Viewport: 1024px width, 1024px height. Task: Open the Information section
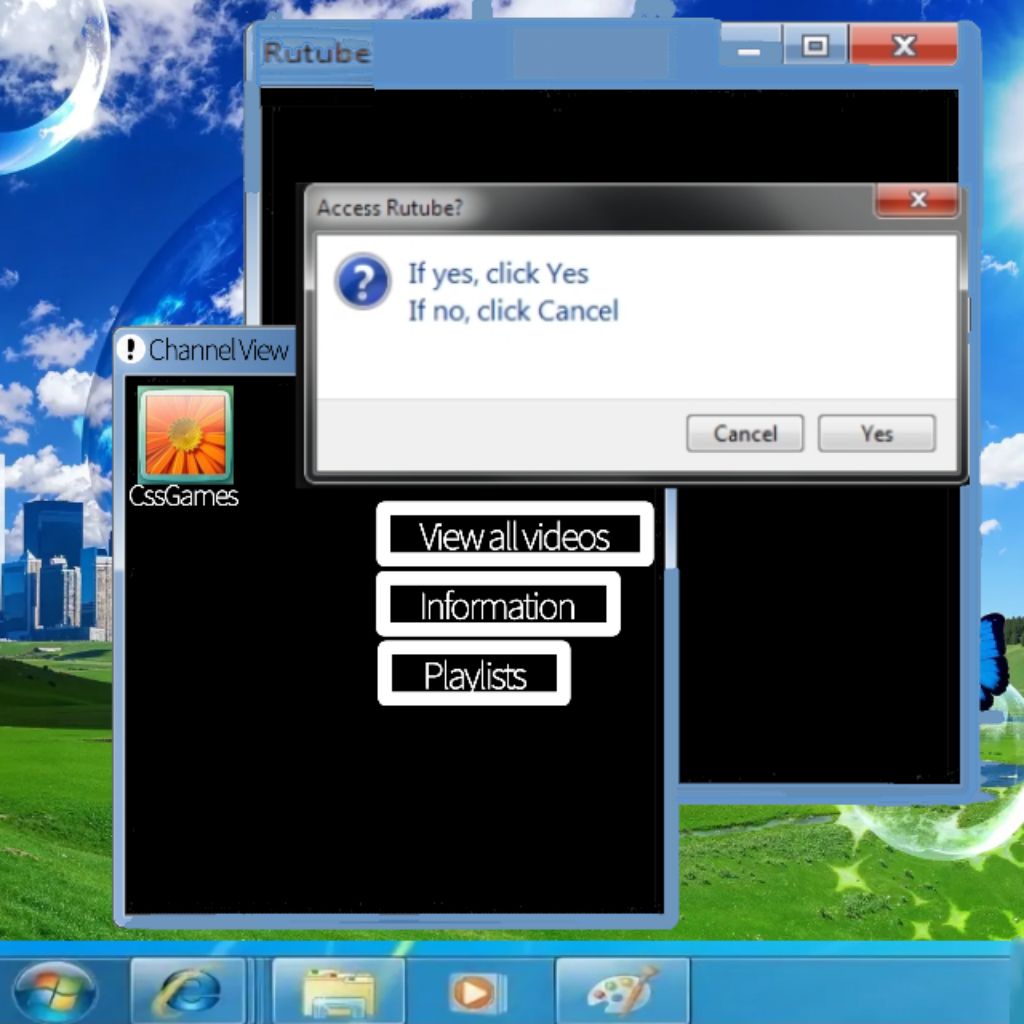498,604
